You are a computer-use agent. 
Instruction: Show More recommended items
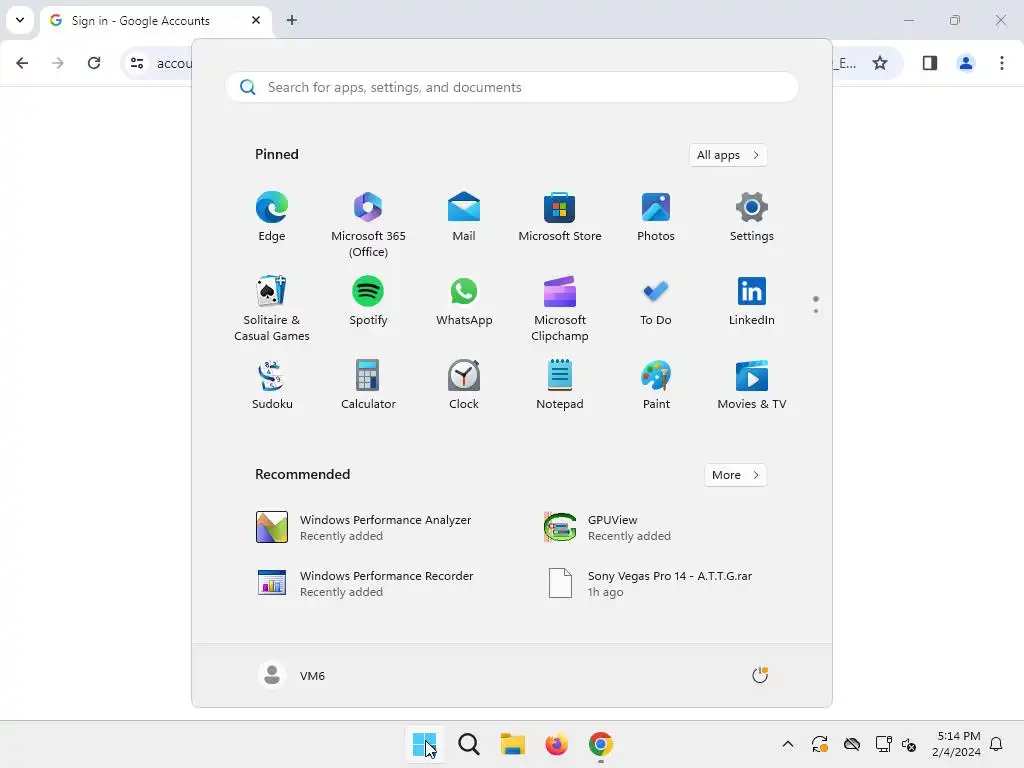point(735,475)
